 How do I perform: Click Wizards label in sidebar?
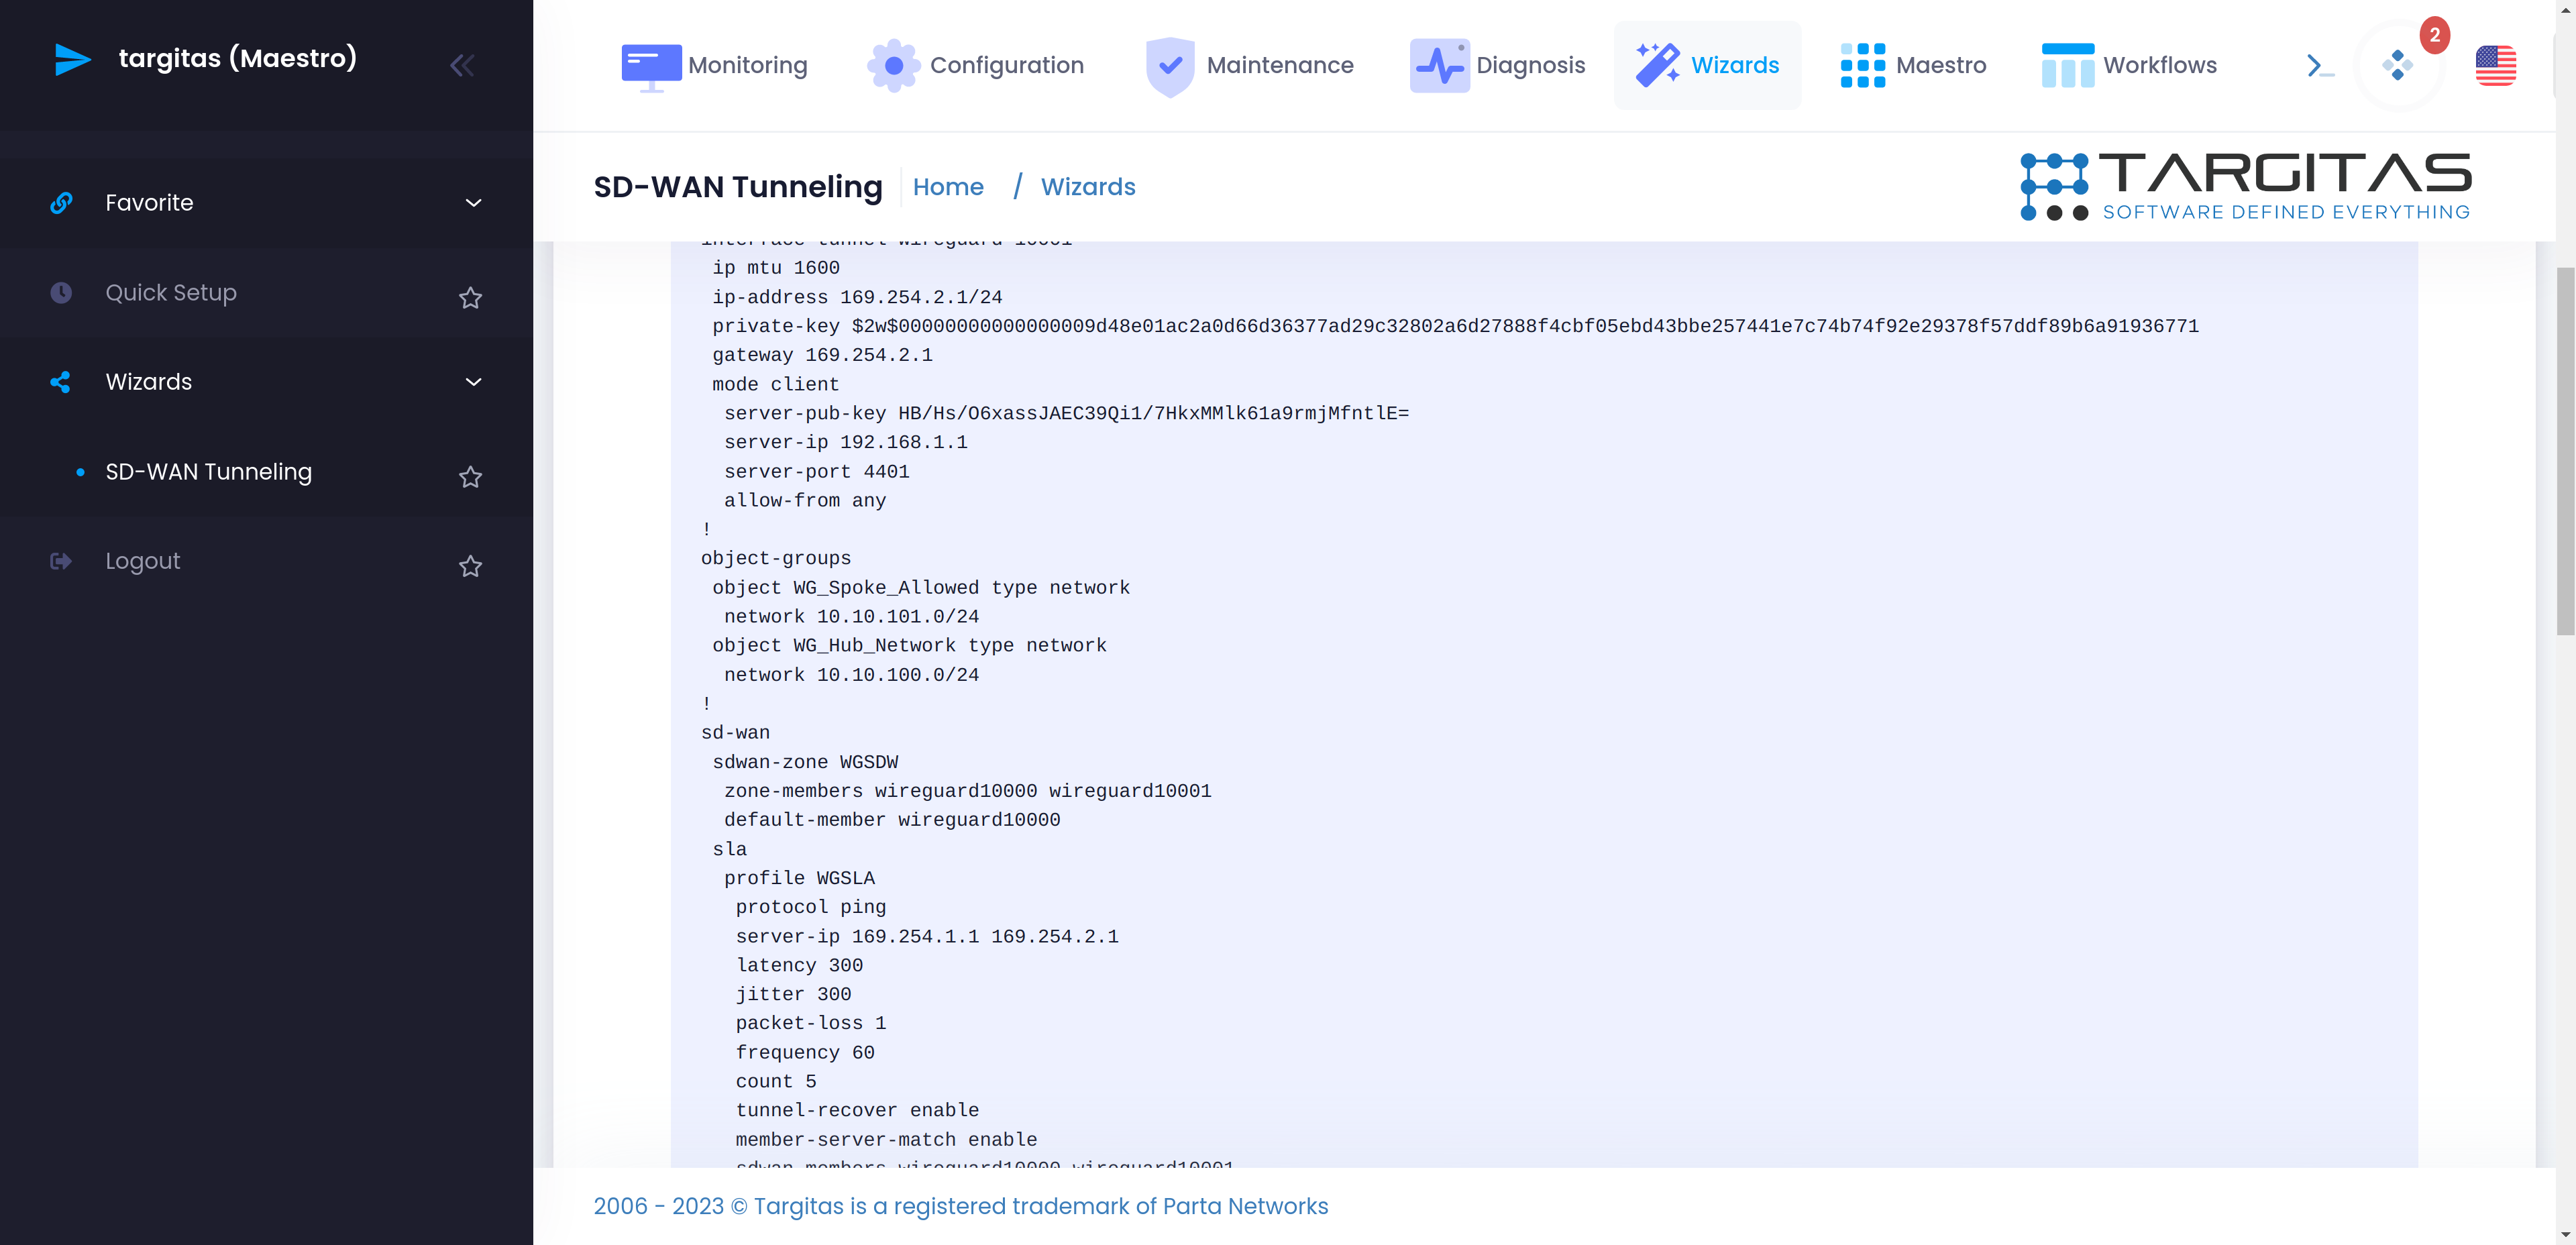(149, 382)
